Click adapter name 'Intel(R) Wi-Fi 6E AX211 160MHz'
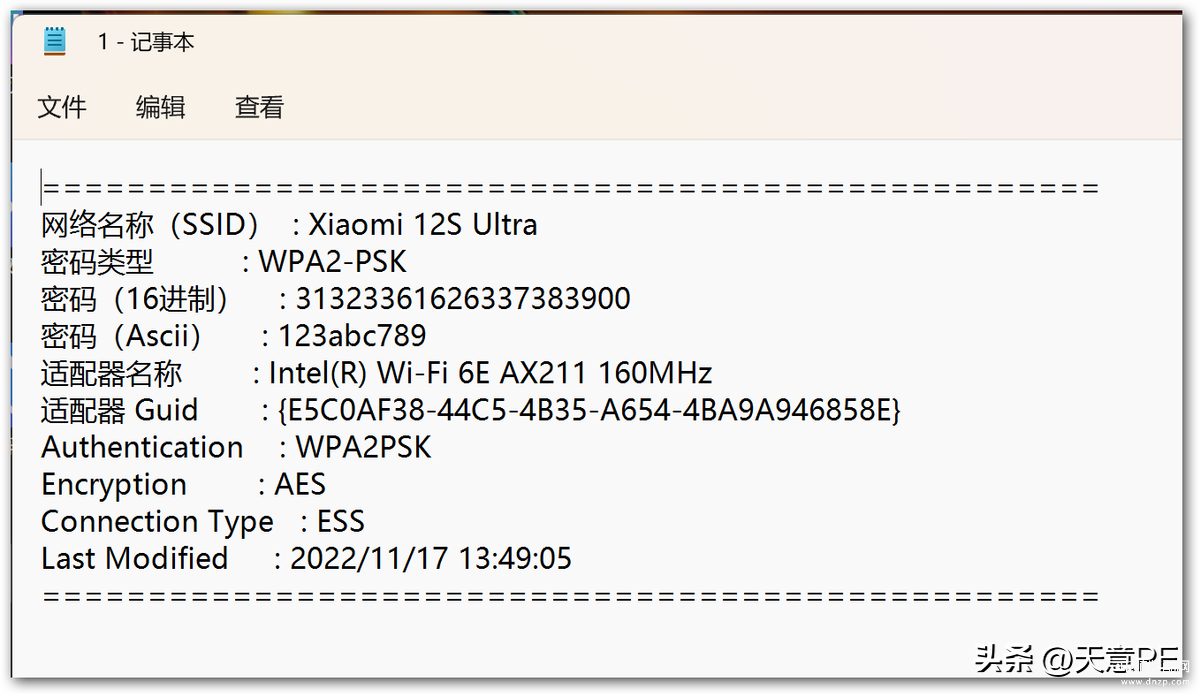Screen dimensions: 1200x695 490,373
